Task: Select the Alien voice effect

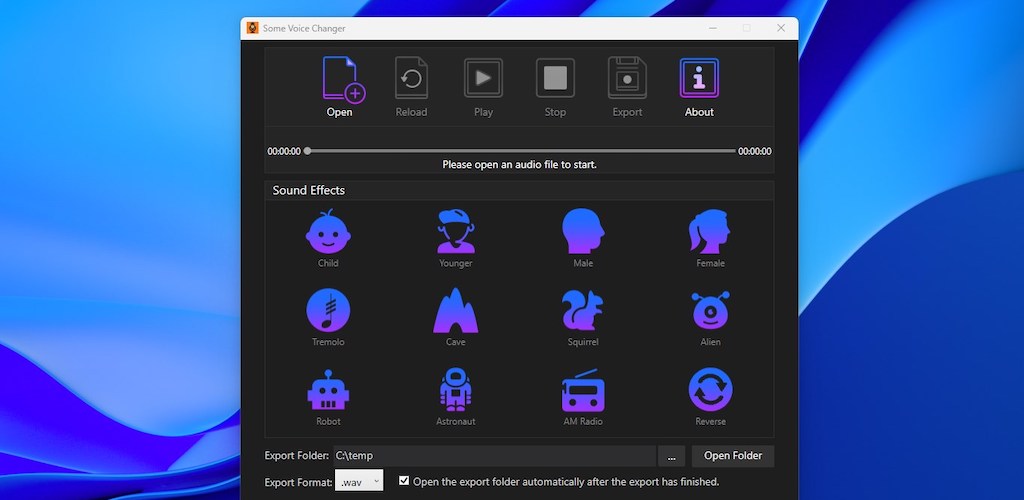Action: (710, 311)
